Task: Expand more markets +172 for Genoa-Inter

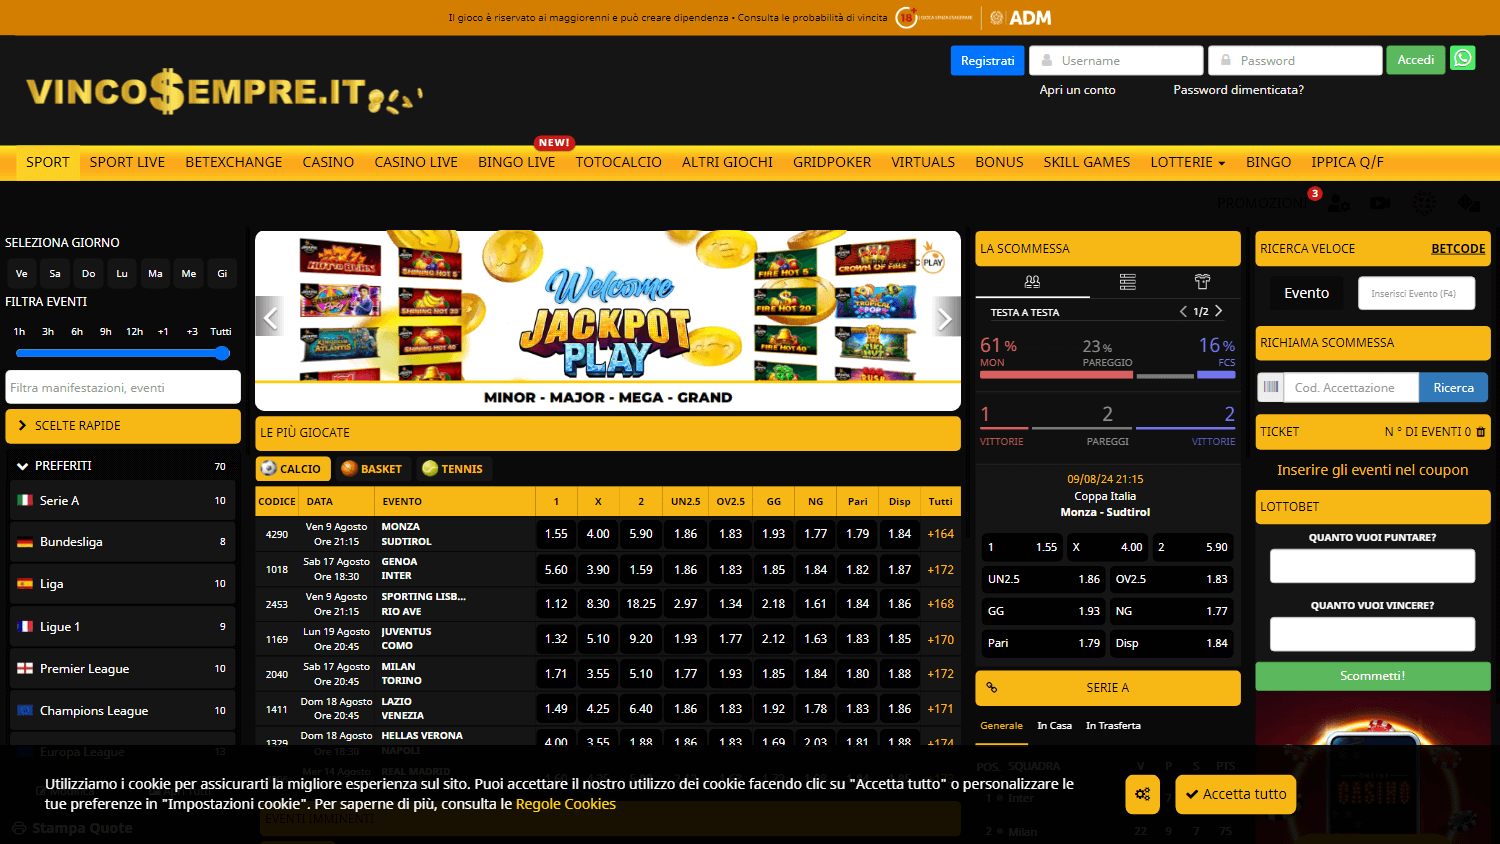Action: [940, 569]
